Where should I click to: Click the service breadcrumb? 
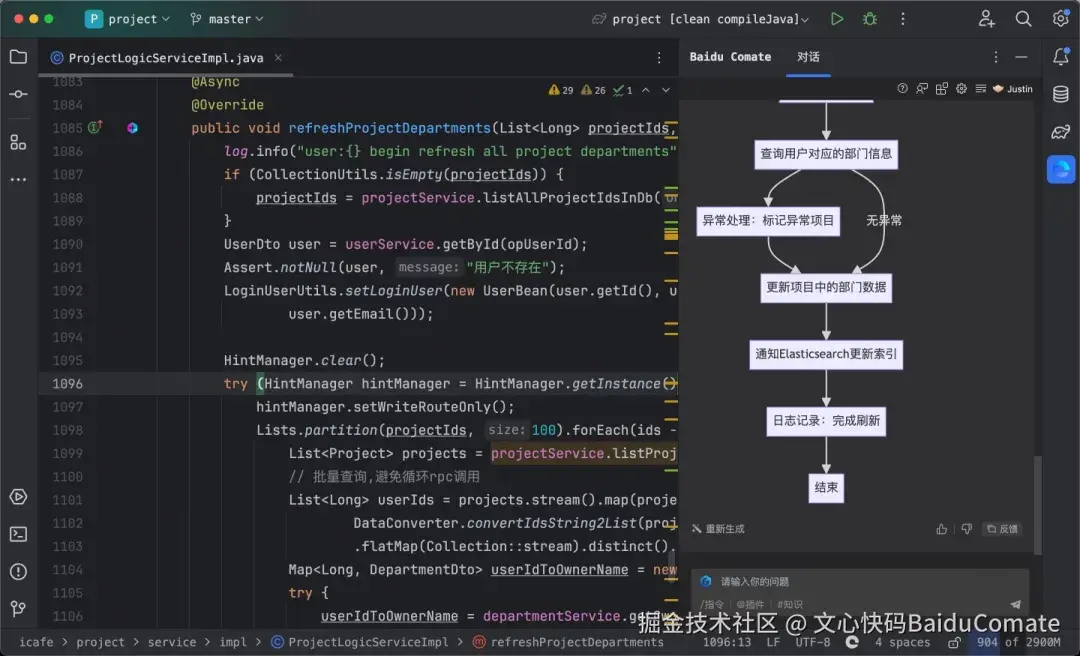tap(172, 642)
